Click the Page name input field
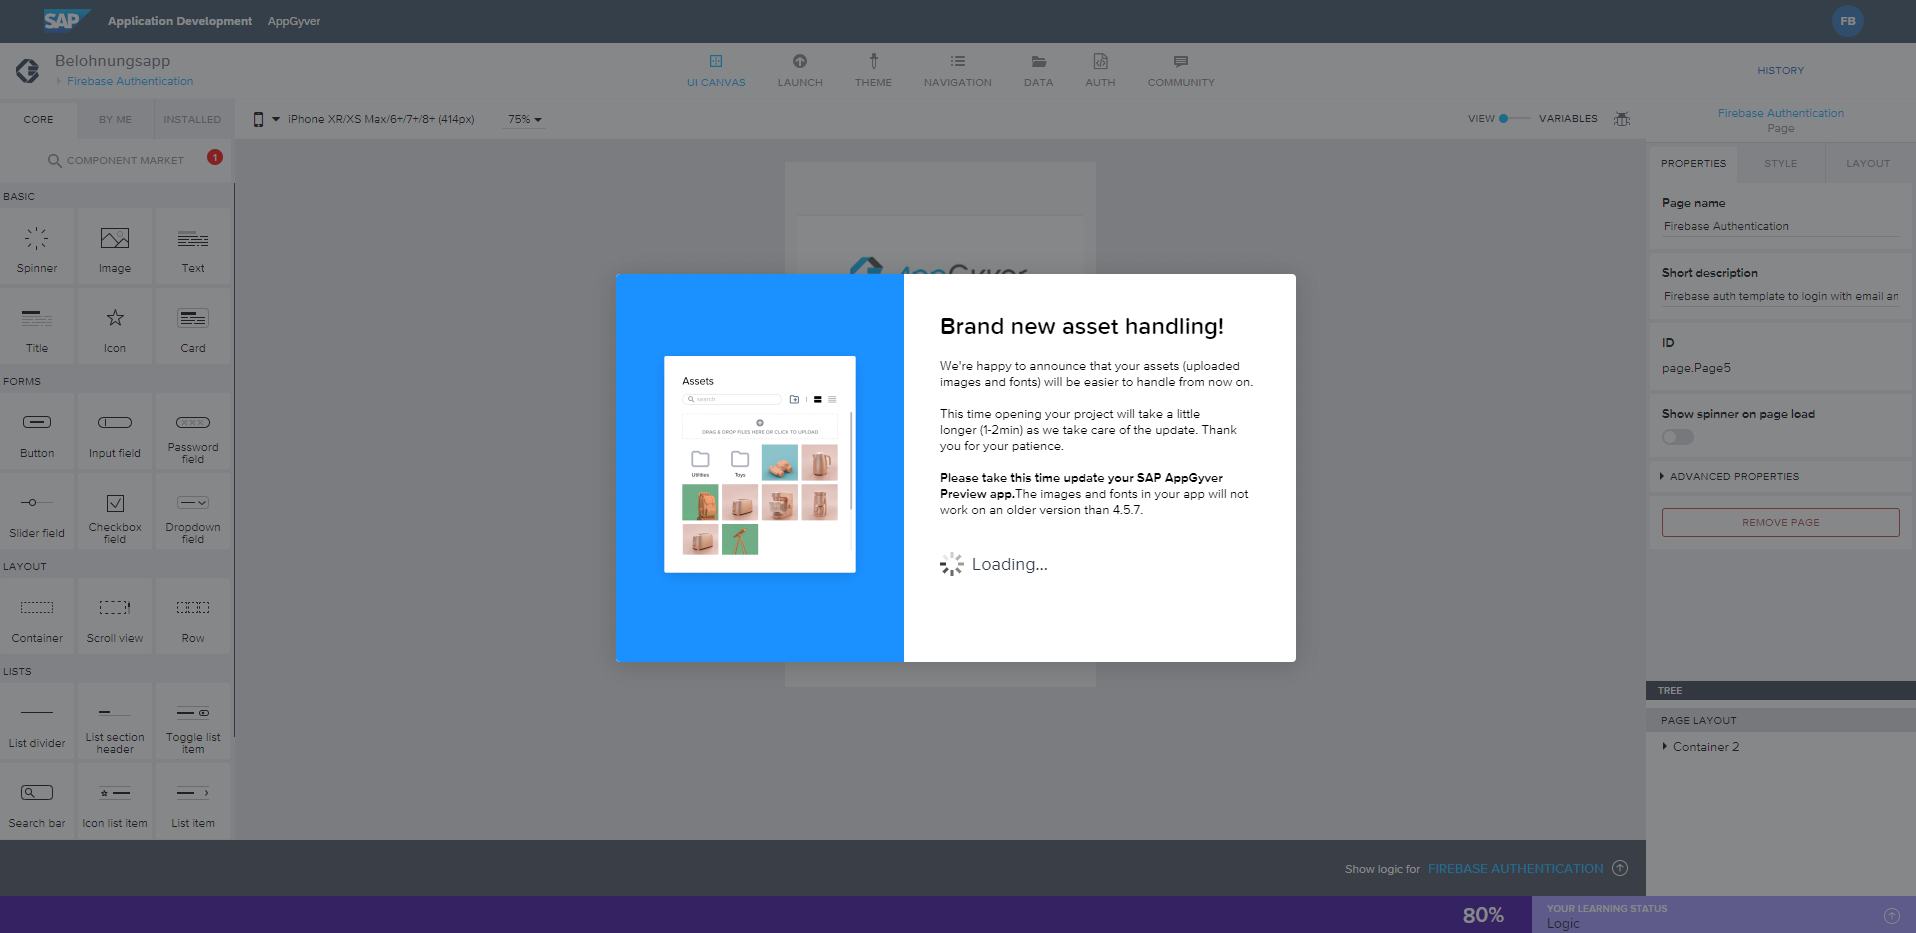Screen dimensions: 1916x933 pyautogui.click(x=1780, y=226)
